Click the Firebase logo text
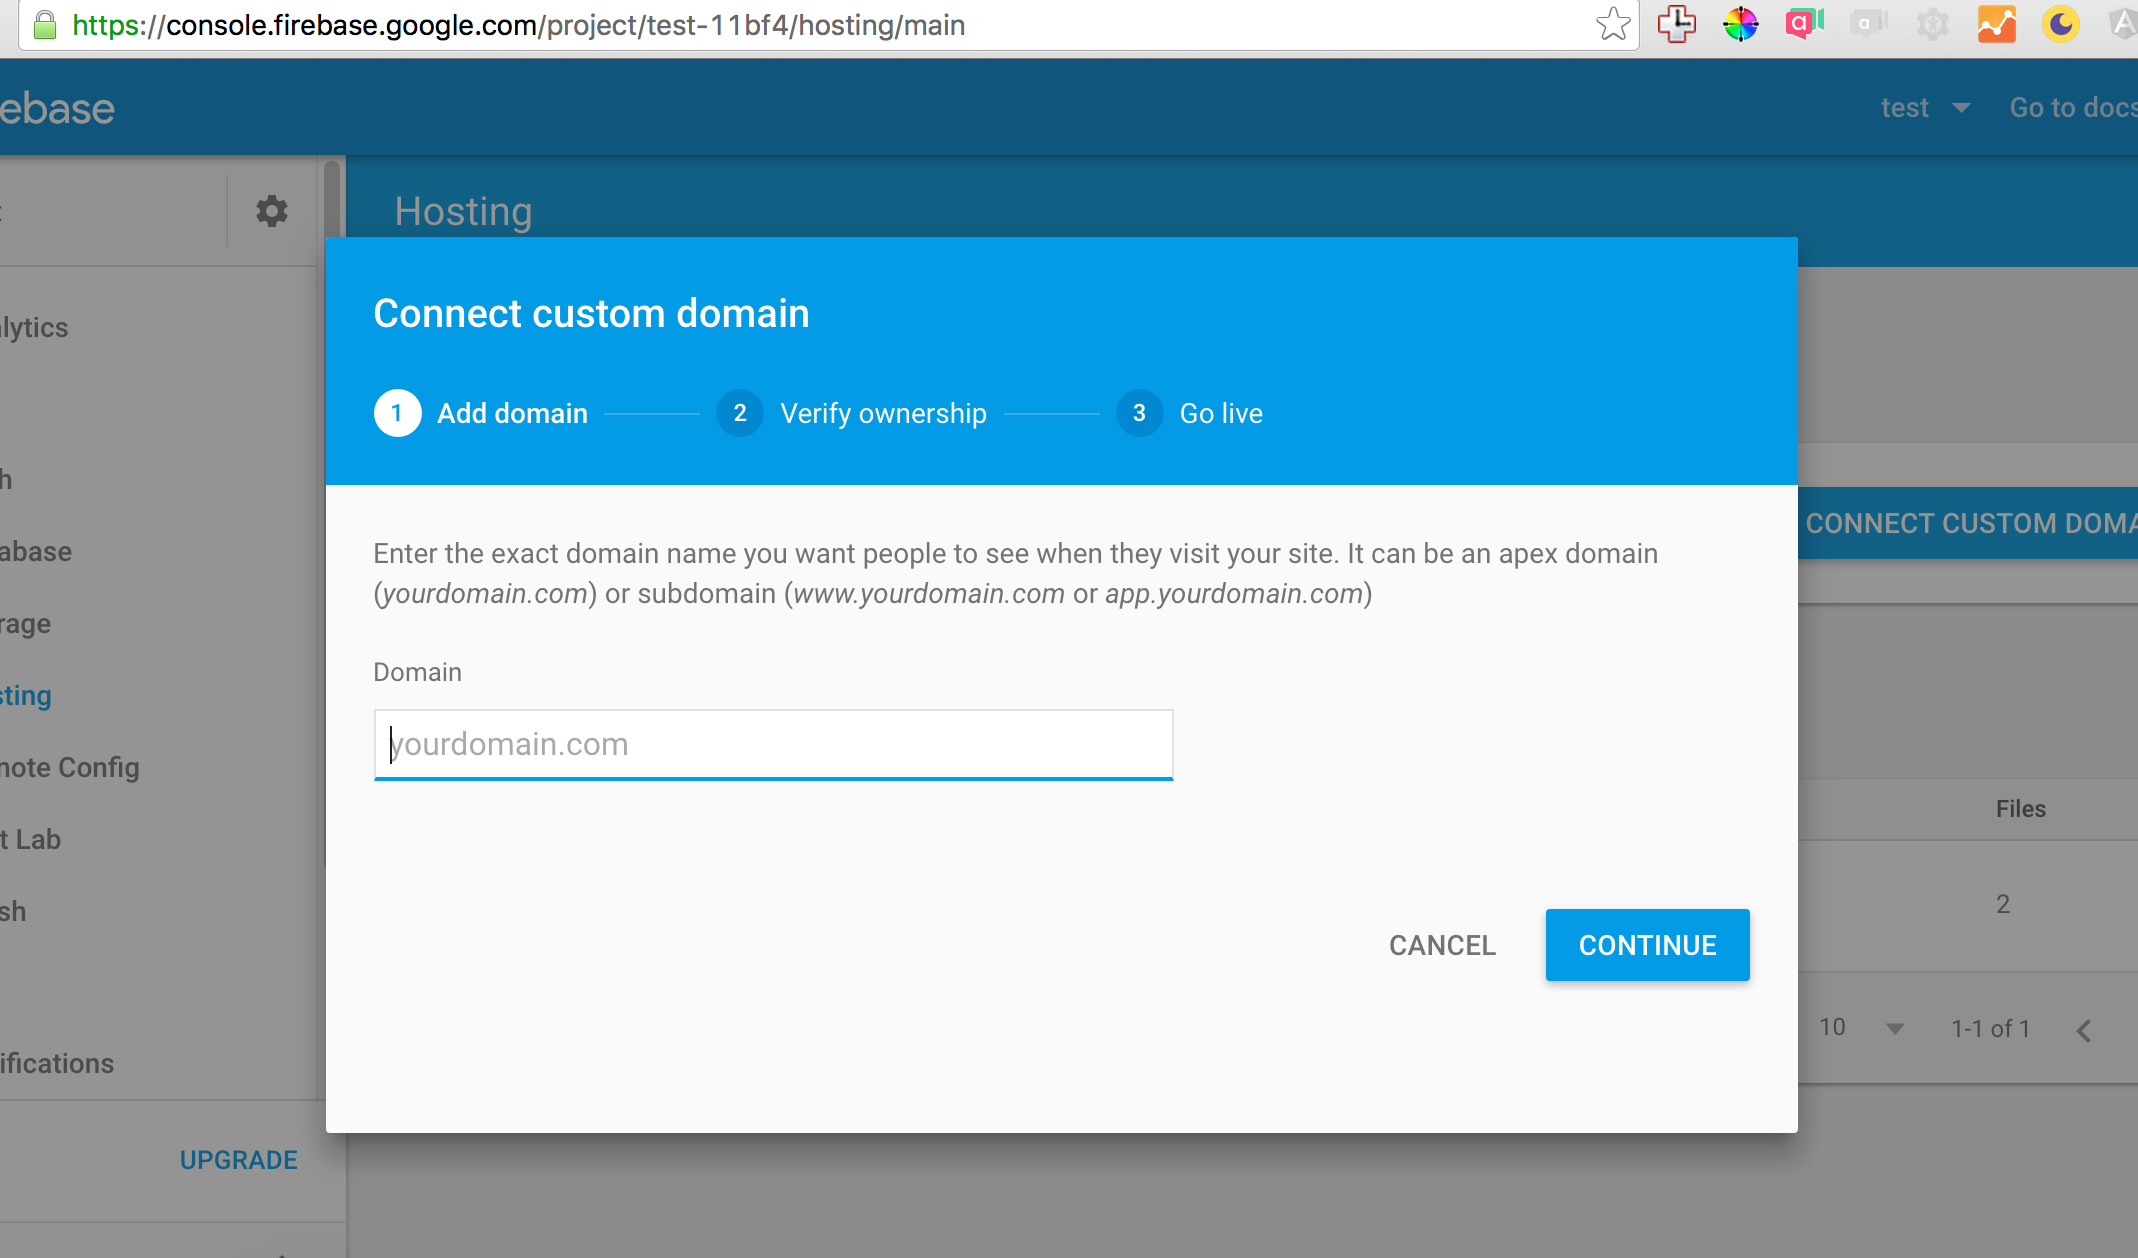The image size is (2138, 1258). point(57,108)
